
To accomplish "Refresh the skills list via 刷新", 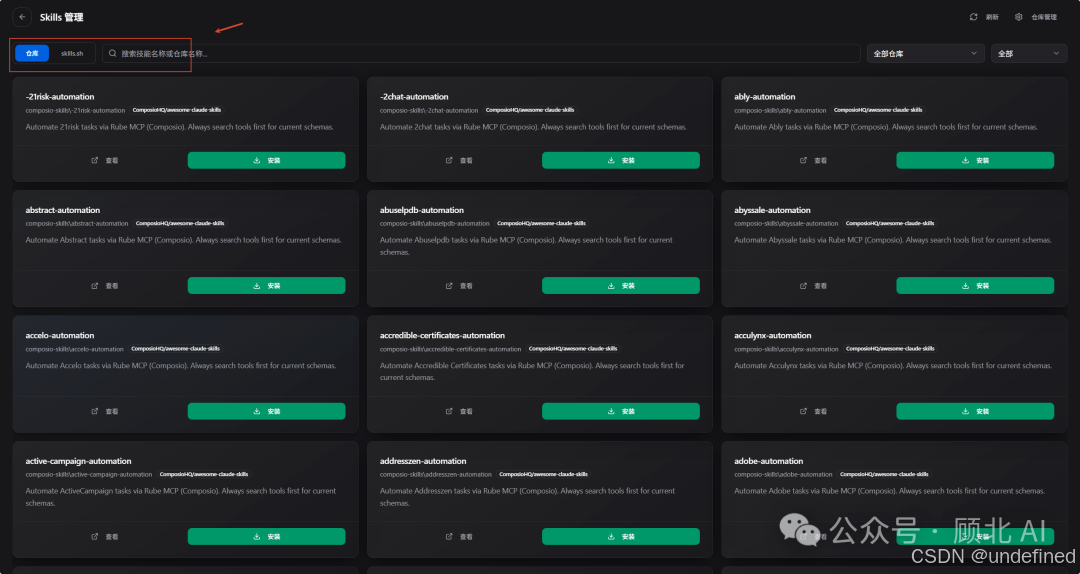I will click(x=984, y=17).
